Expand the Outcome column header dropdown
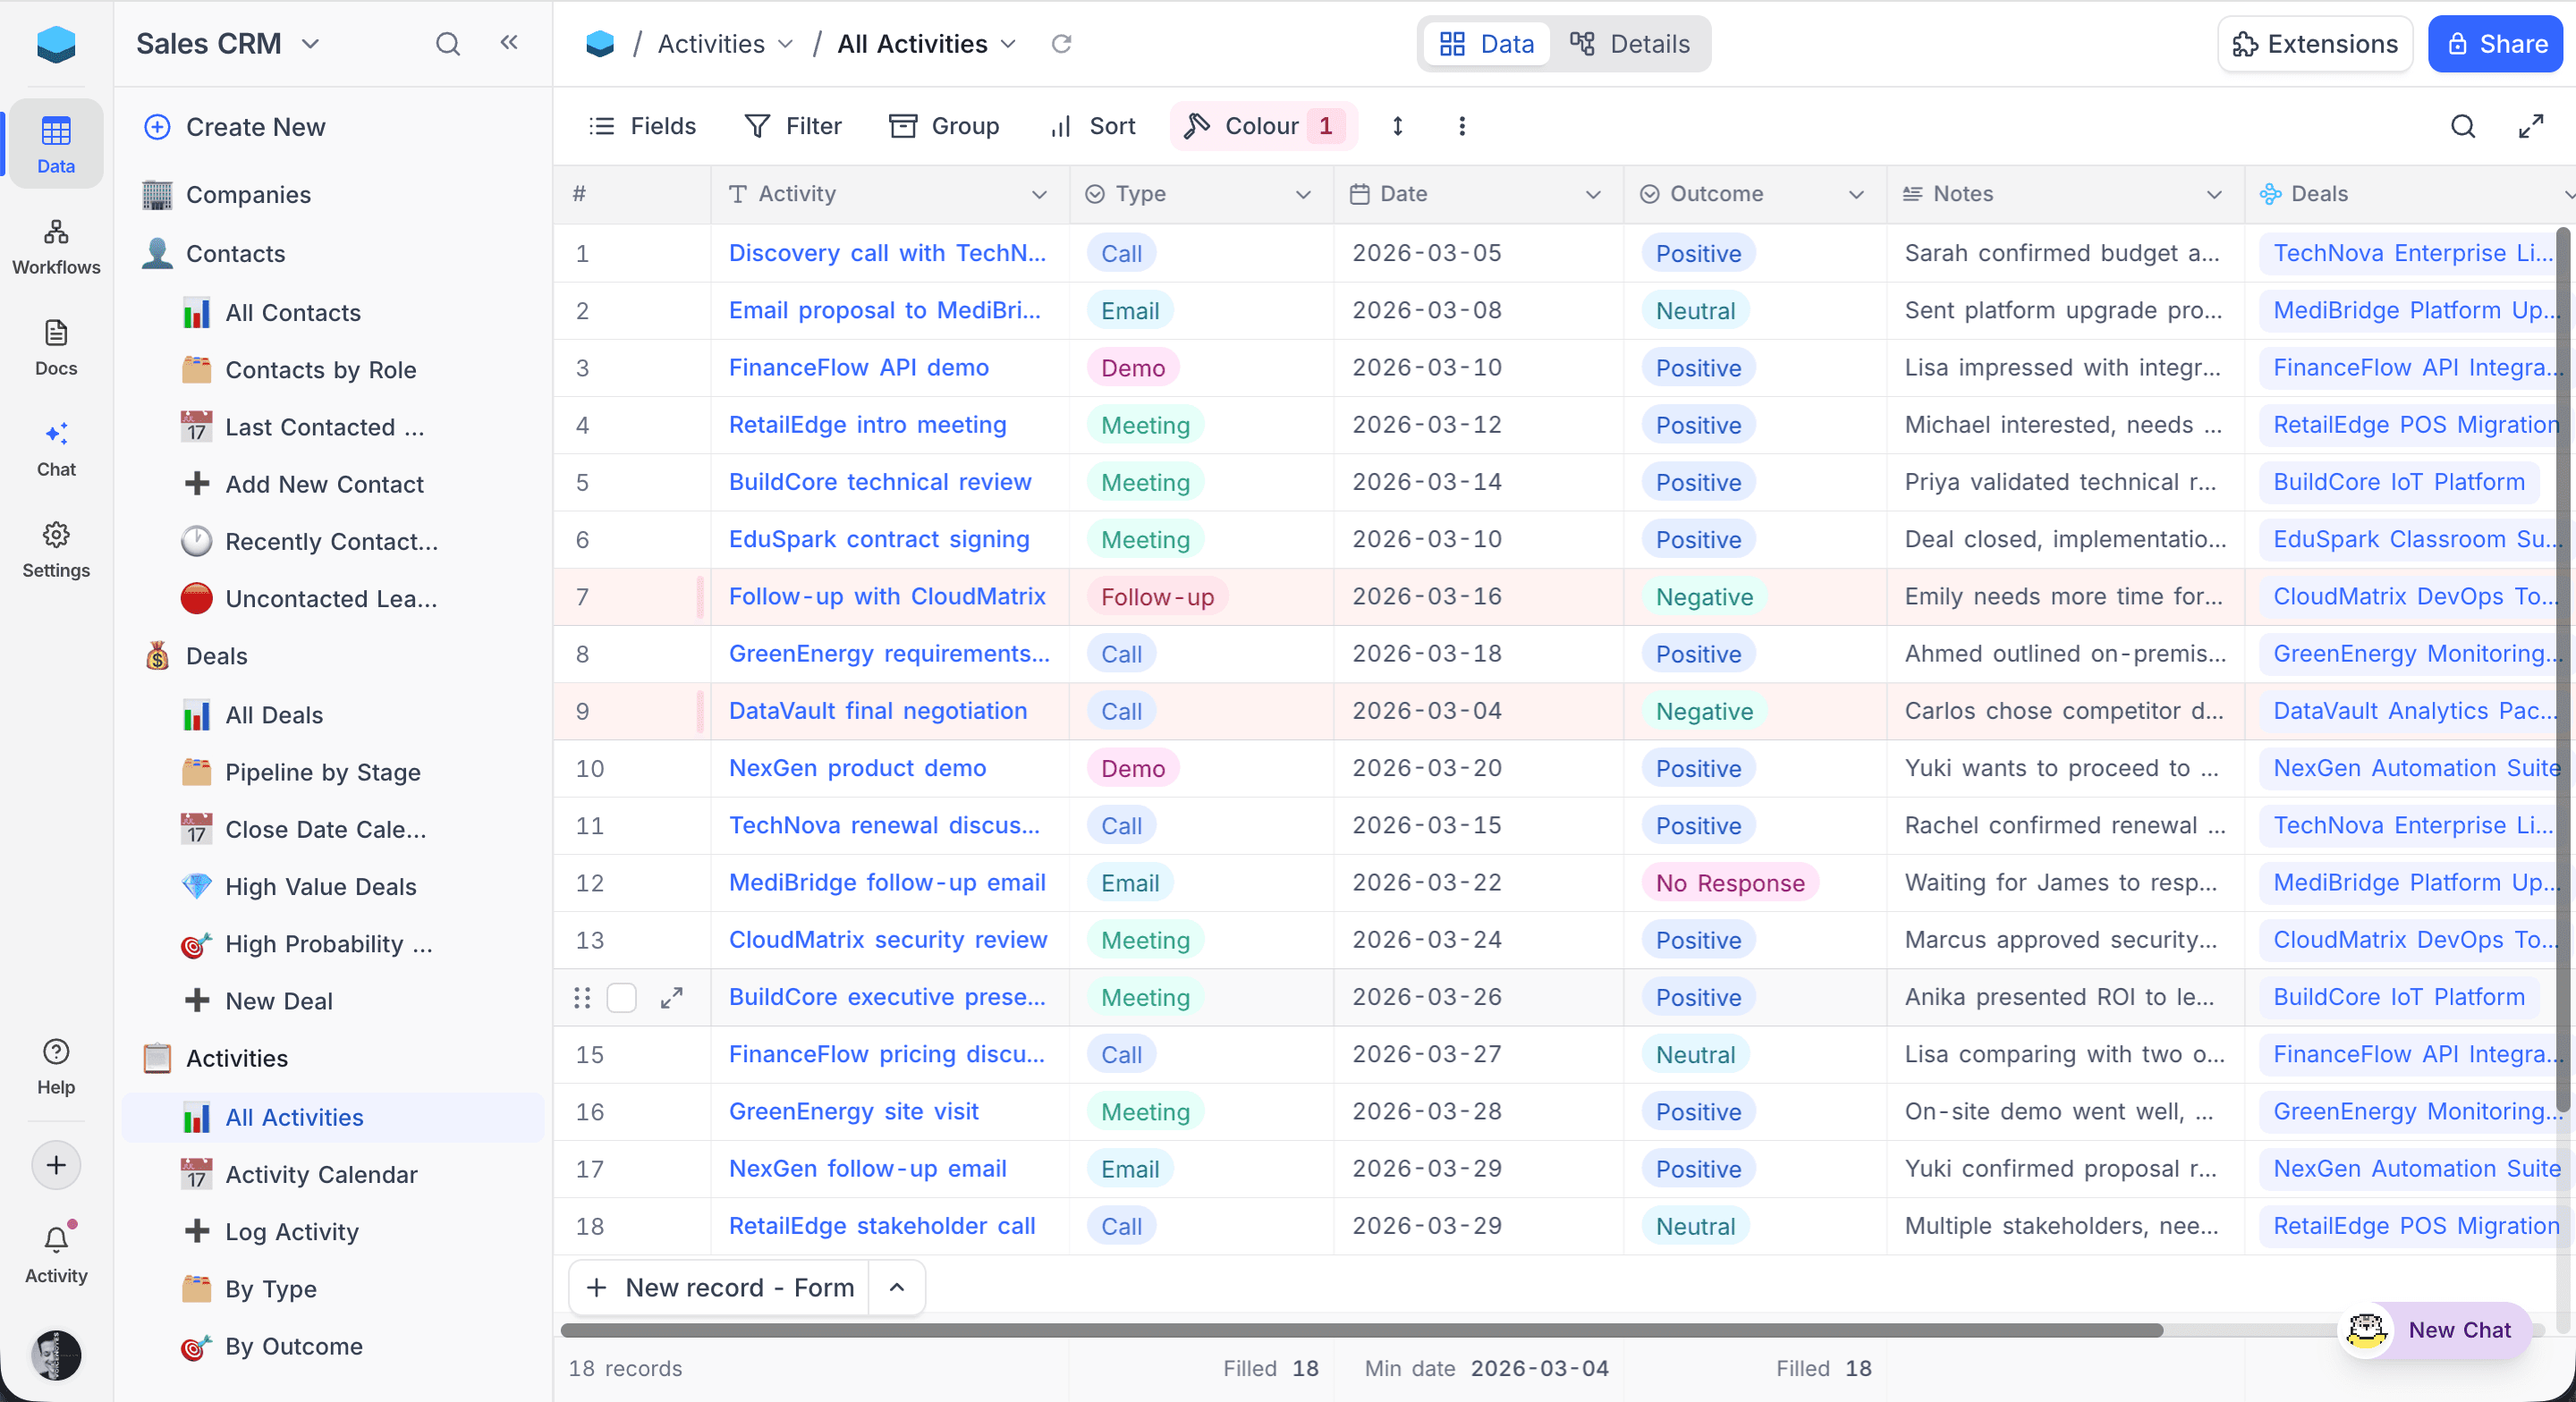The image size is (2576, 1402). [1856, 194]
